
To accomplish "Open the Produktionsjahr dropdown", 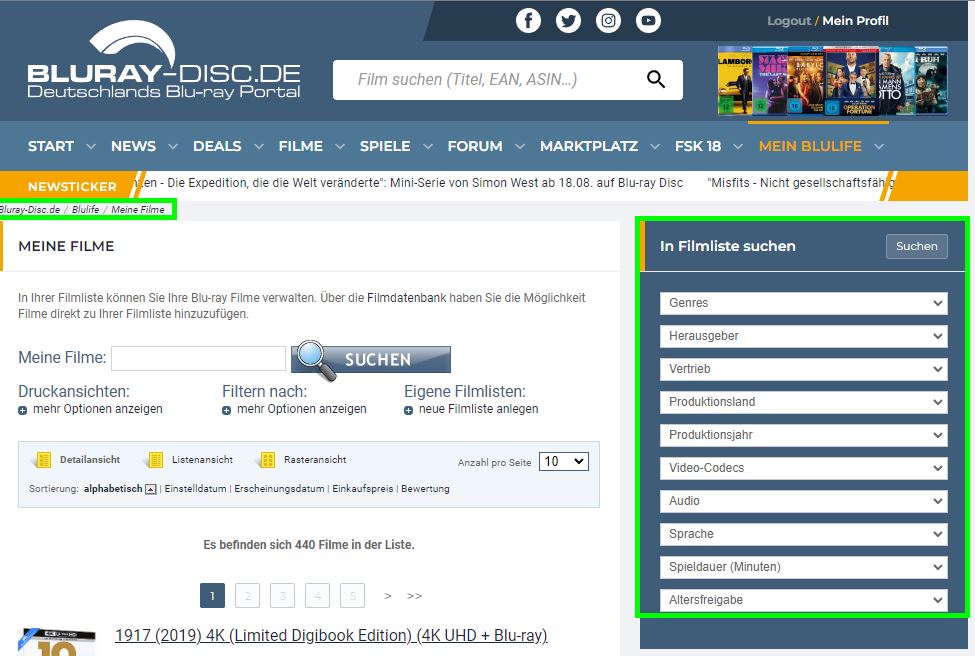I will (x=803, y=435).
